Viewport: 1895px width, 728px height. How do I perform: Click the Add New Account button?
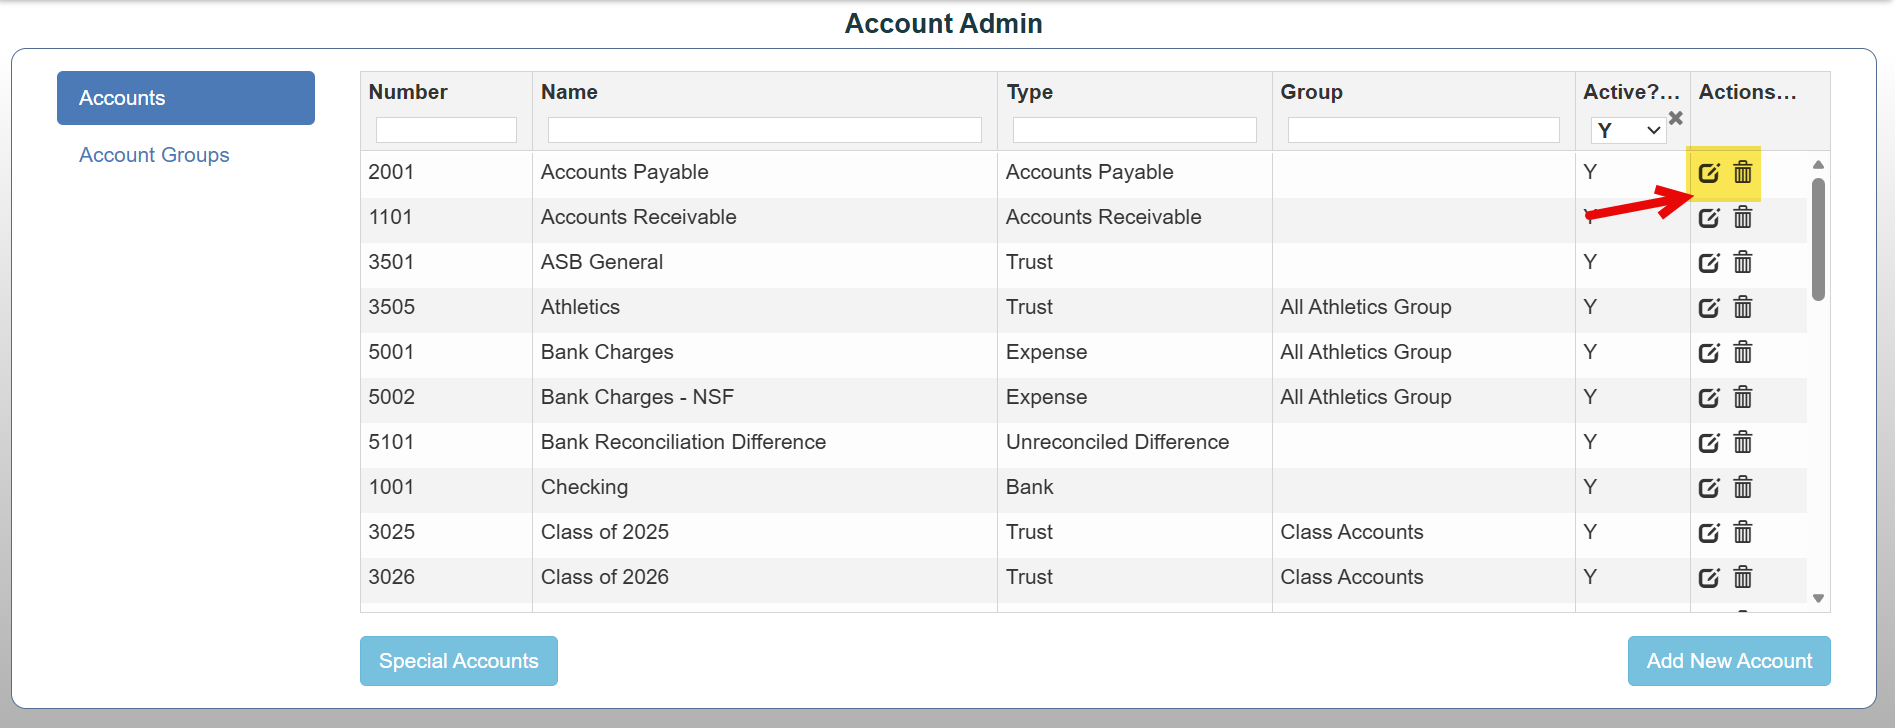1729,661
